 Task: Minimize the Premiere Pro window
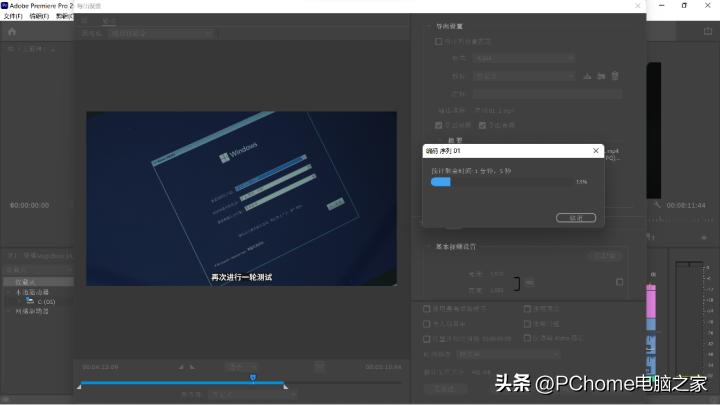[x=661, y=6]
